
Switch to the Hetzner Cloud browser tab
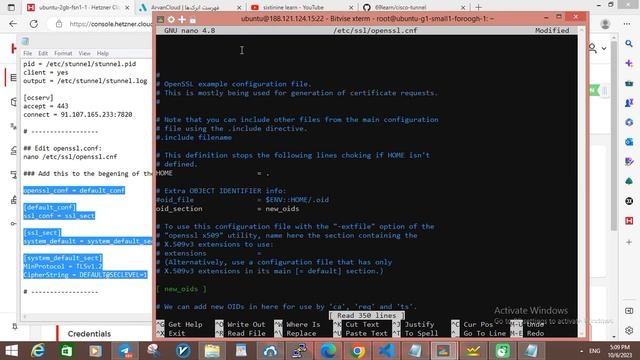(78, 7)
